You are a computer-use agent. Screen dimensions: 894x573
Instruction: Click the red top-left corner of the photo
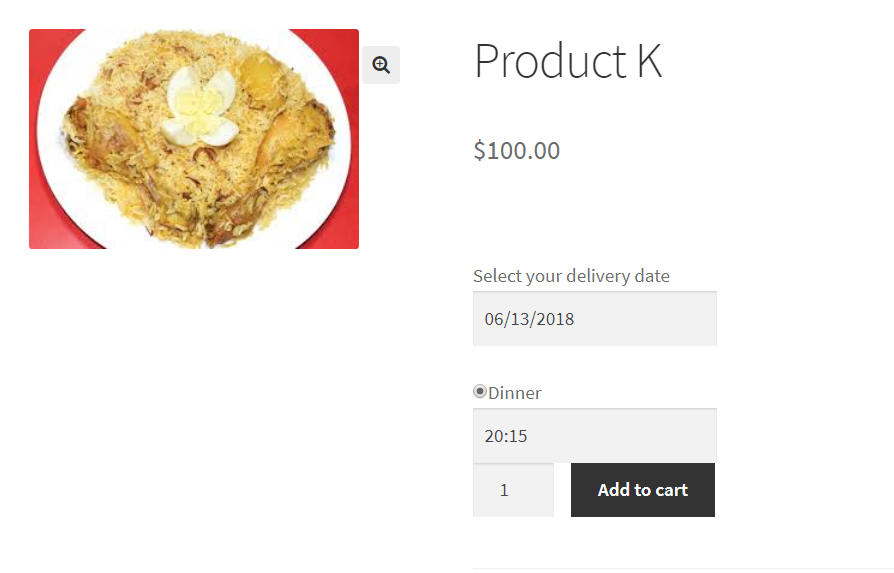[47, 47]
